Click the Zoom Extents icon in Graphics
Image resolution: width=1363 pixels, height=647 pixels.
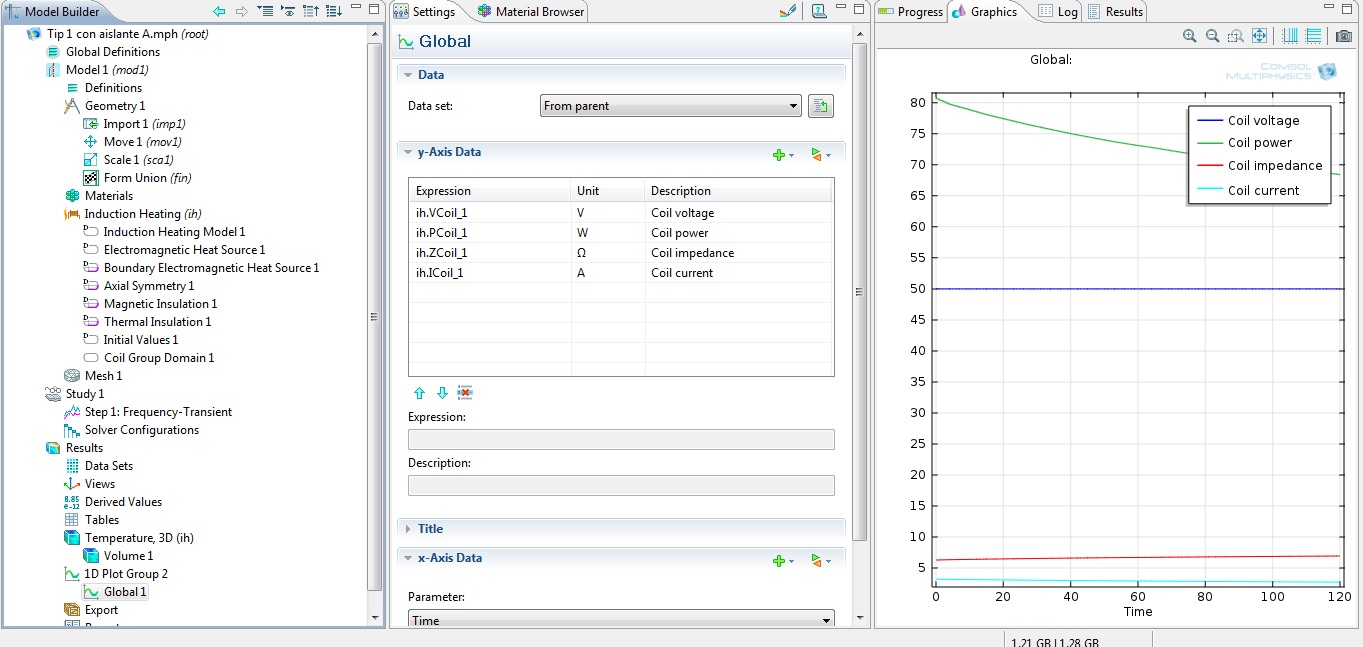coord(1259,36)
